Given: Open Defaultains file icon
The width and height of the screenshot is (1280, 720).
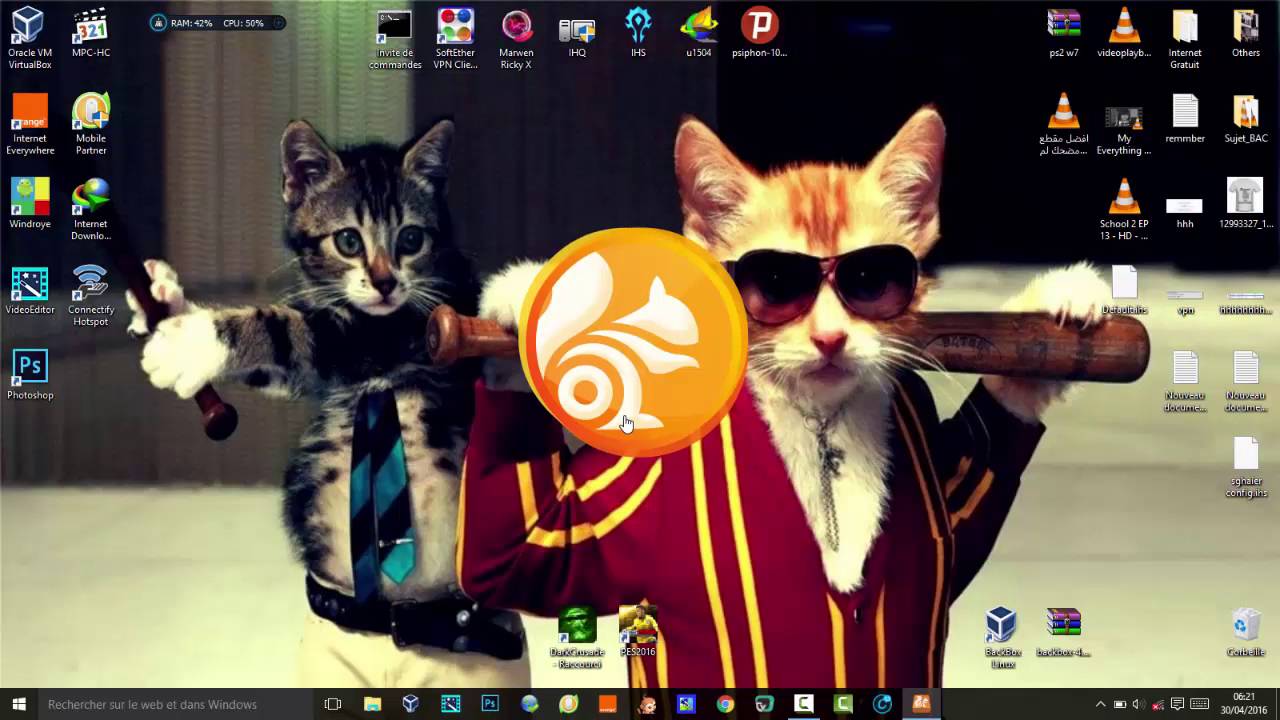Looking at the screenshot, I should pyautogui.click(x=1124, y=290).
